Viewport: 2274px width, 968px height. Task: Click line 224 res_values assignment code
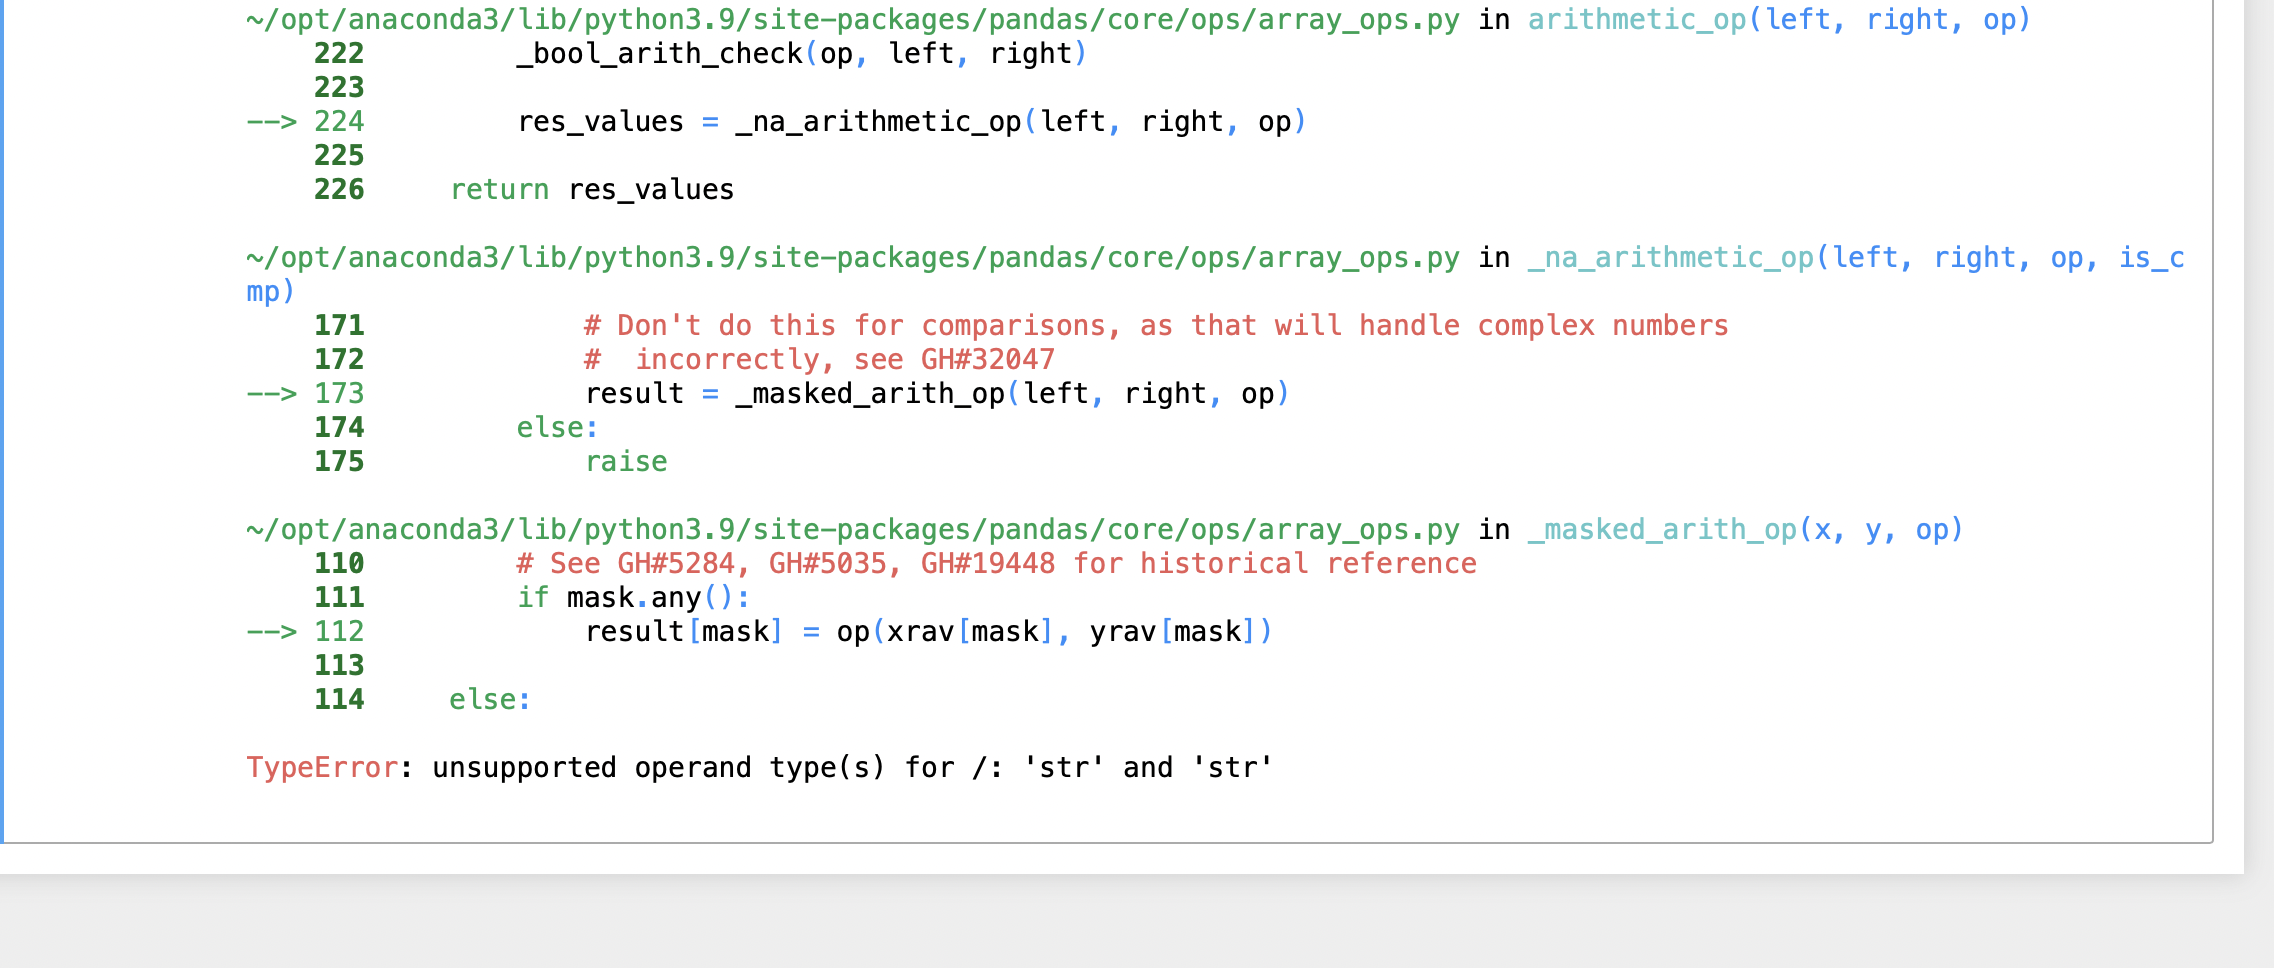(x=911, y=122)
